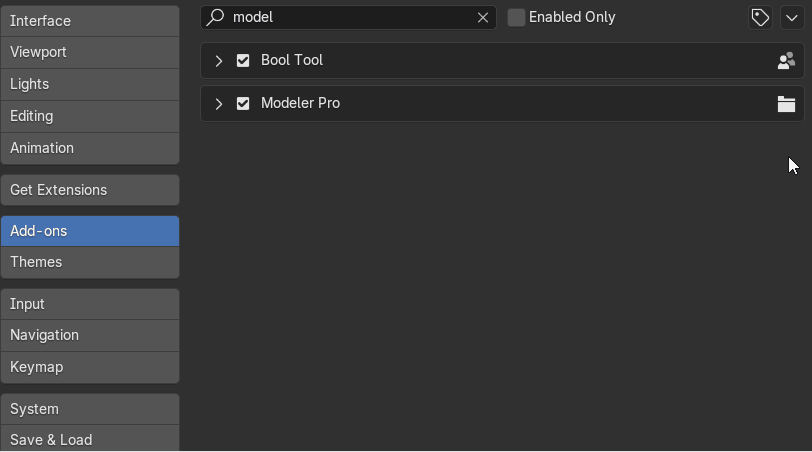Expand the Bool Tool details
This screenshot has width=812, height=452.
tap(219, 61)
